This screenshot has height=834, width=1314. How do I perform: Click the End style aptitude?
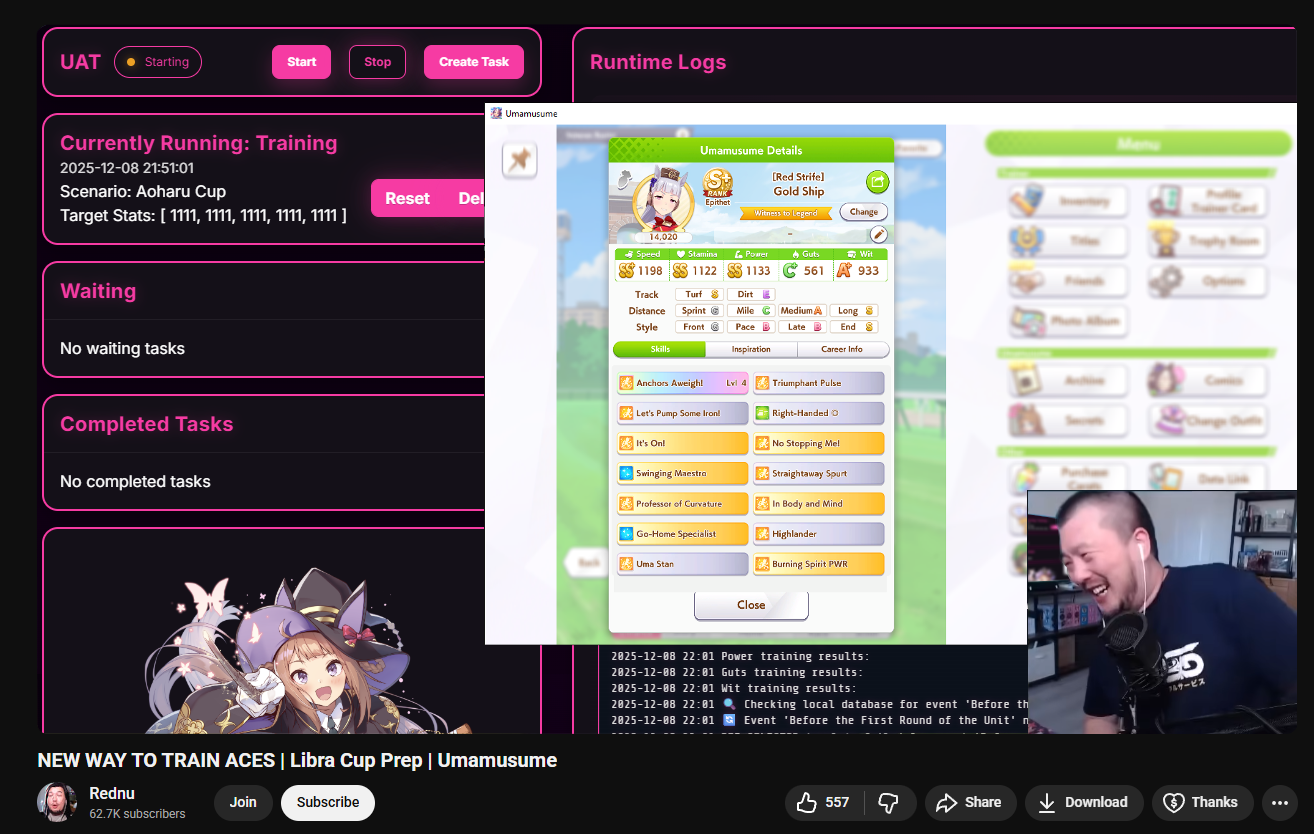[x=853, y=327]
